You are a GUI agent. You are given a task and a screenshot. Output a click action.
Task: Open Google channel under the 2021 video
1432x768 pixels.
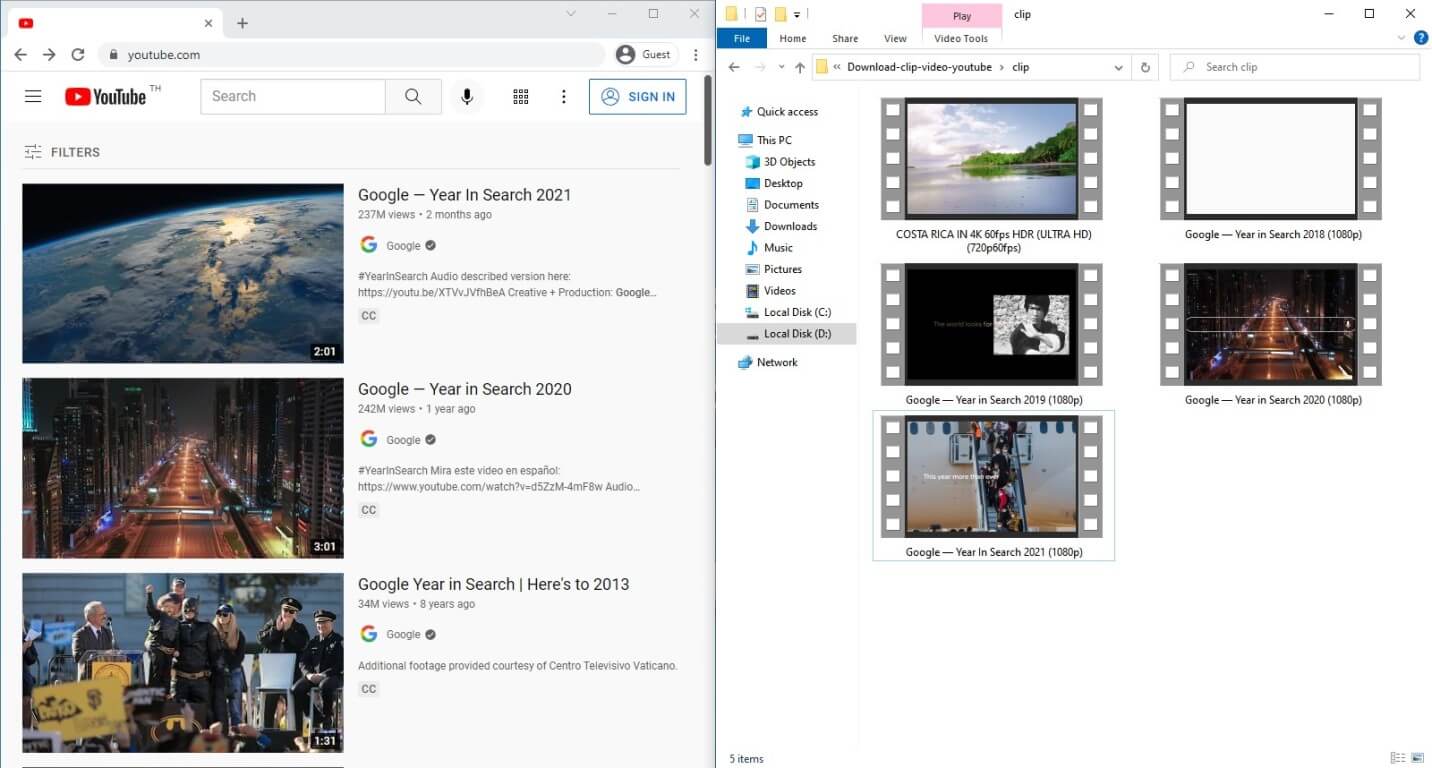pyautogui.click(x=403, y=245)
